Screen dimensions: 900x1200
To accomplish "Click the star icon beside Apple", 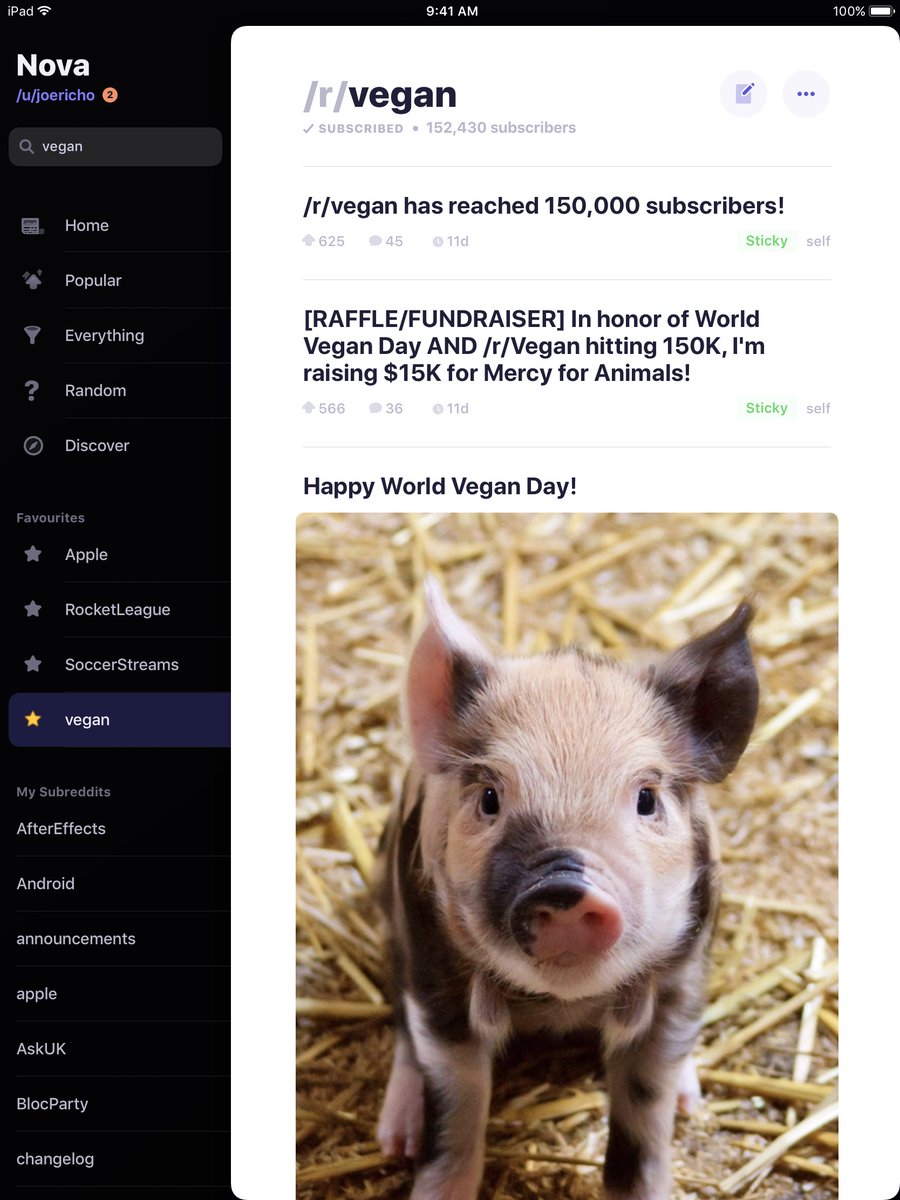I will pyautogui.click(x=33, y=554).
